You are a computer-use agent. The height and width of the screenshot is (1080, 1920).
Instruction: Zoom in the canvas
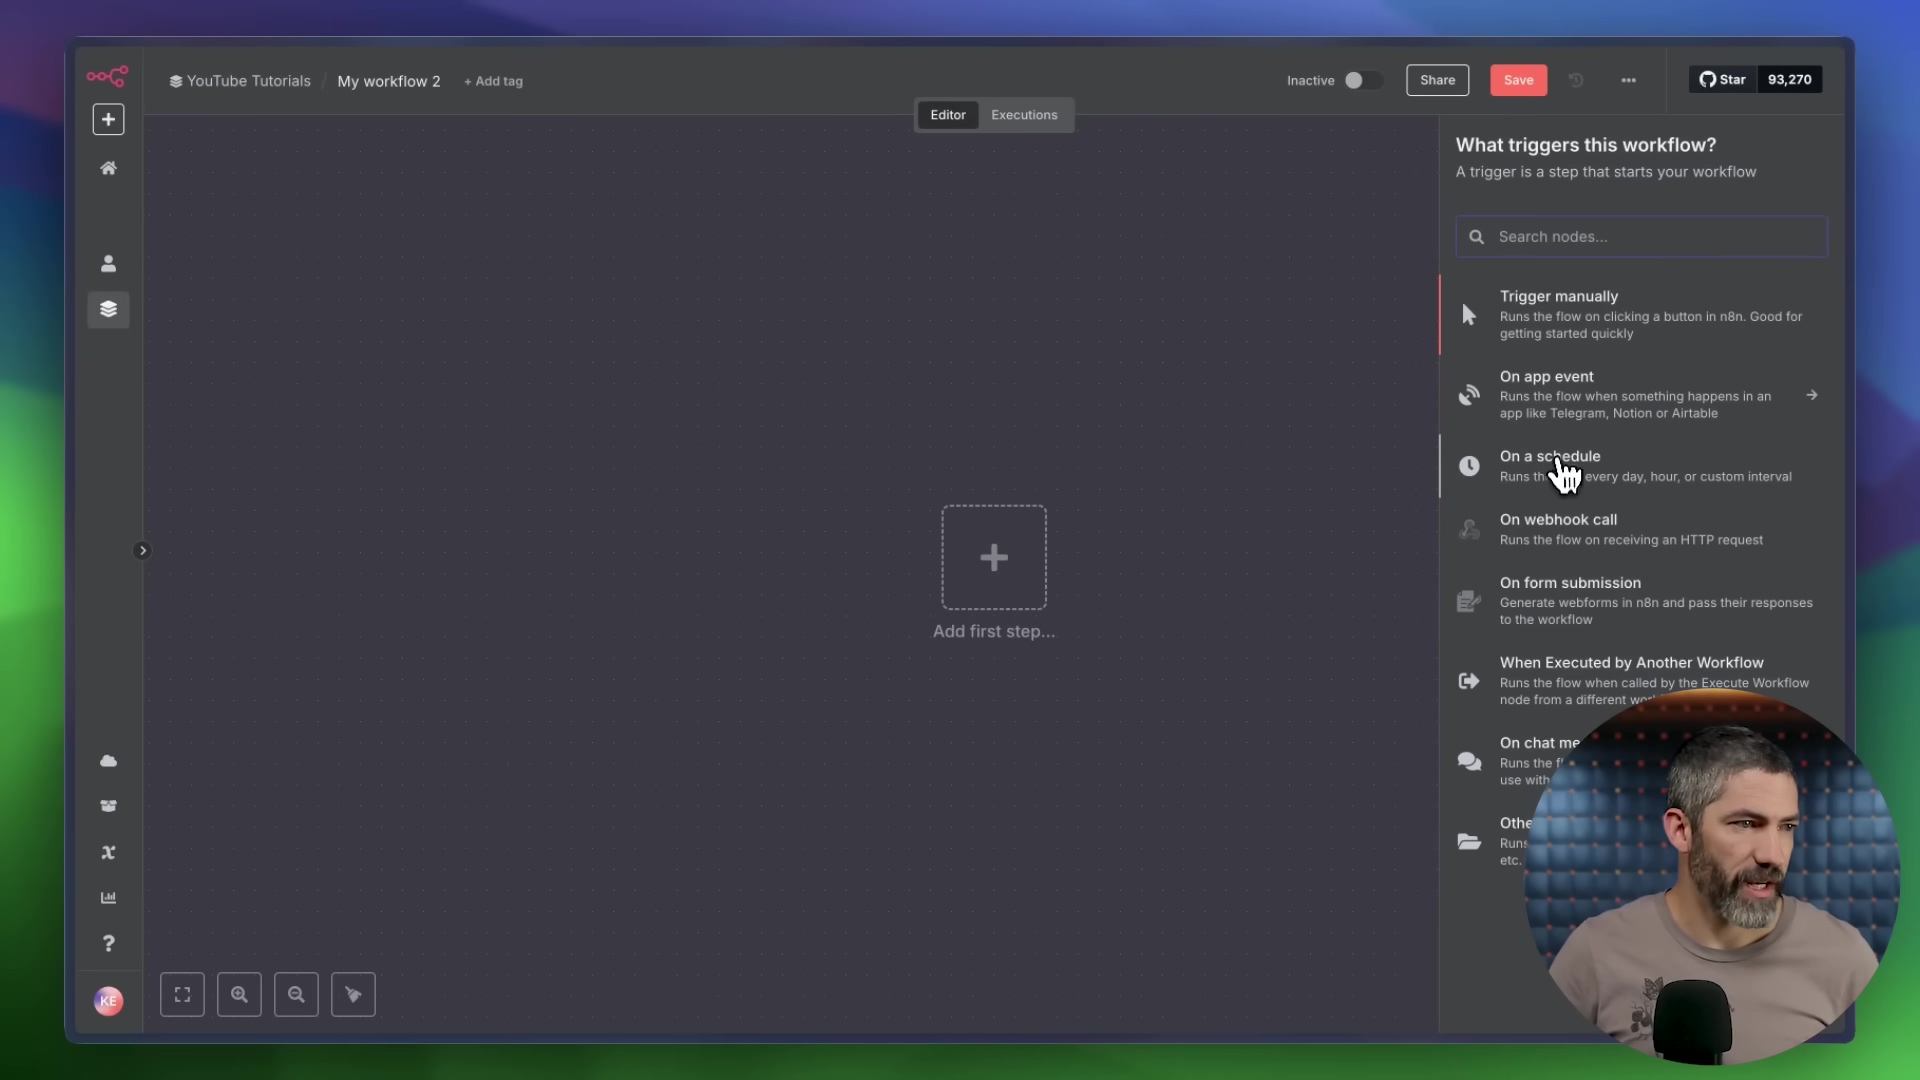[239, 994]
